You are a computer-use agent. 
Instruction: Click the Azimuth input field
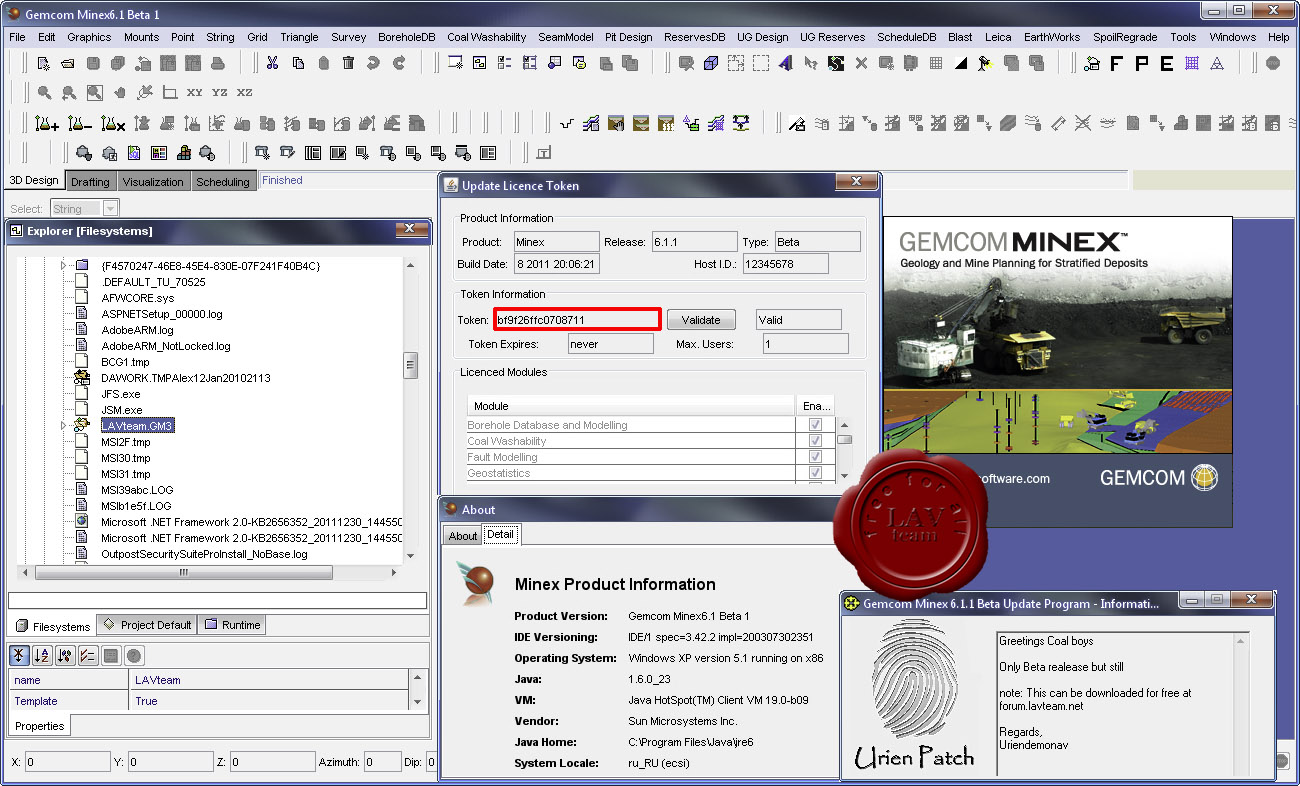pyautogui.click(x=383, y=762)
